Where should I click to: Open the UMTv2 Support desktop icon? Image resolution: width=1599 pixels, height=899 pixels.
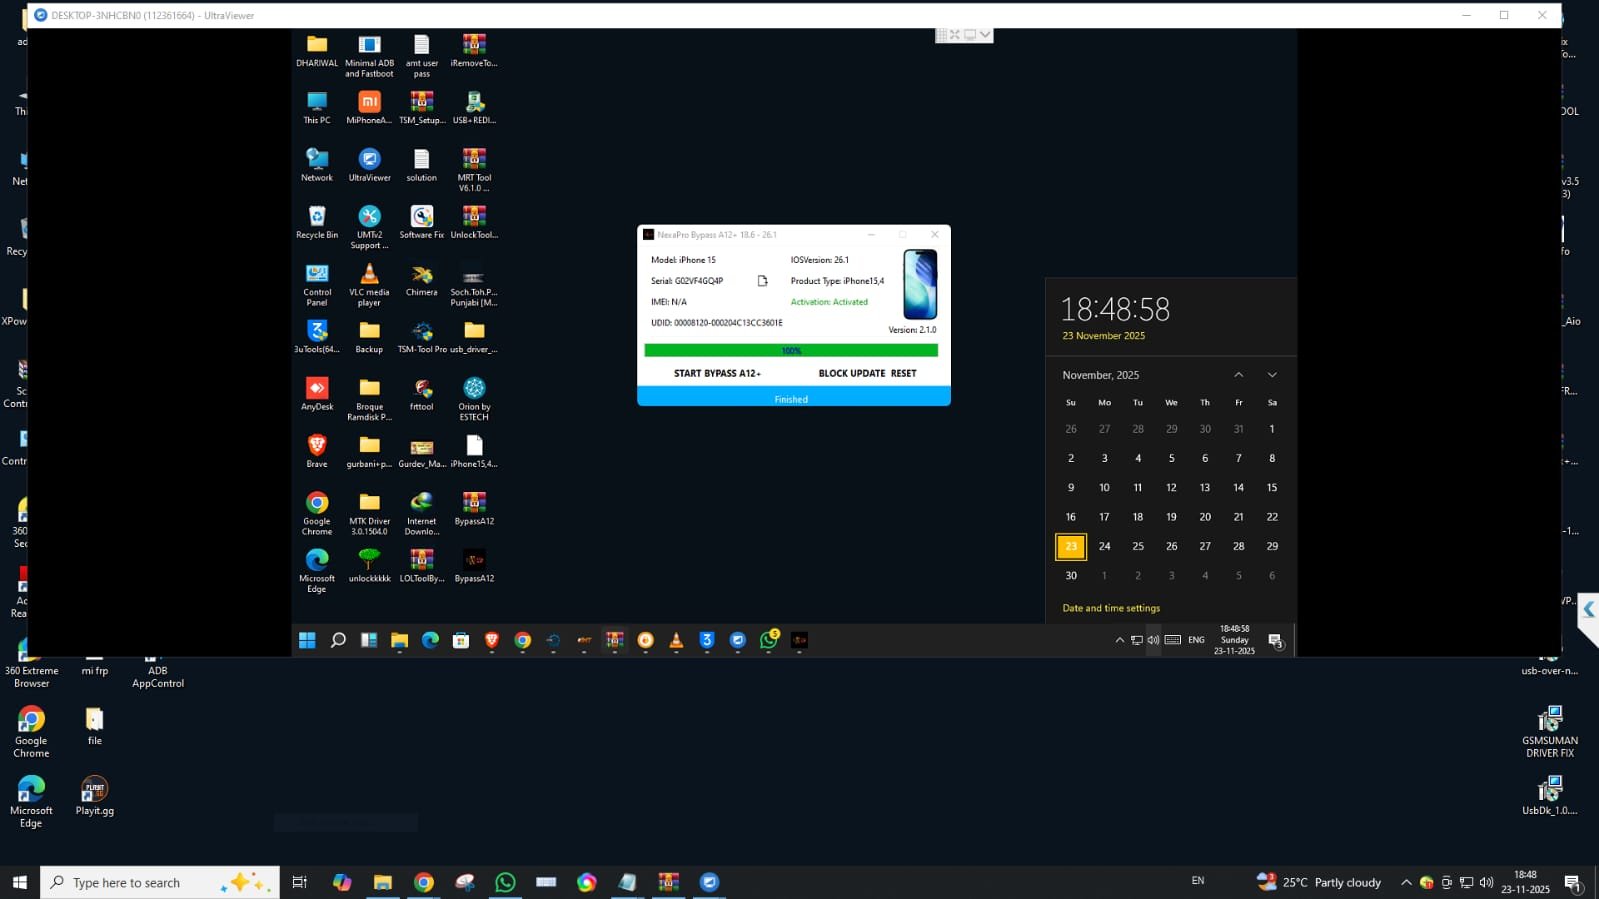coord(369,218)
